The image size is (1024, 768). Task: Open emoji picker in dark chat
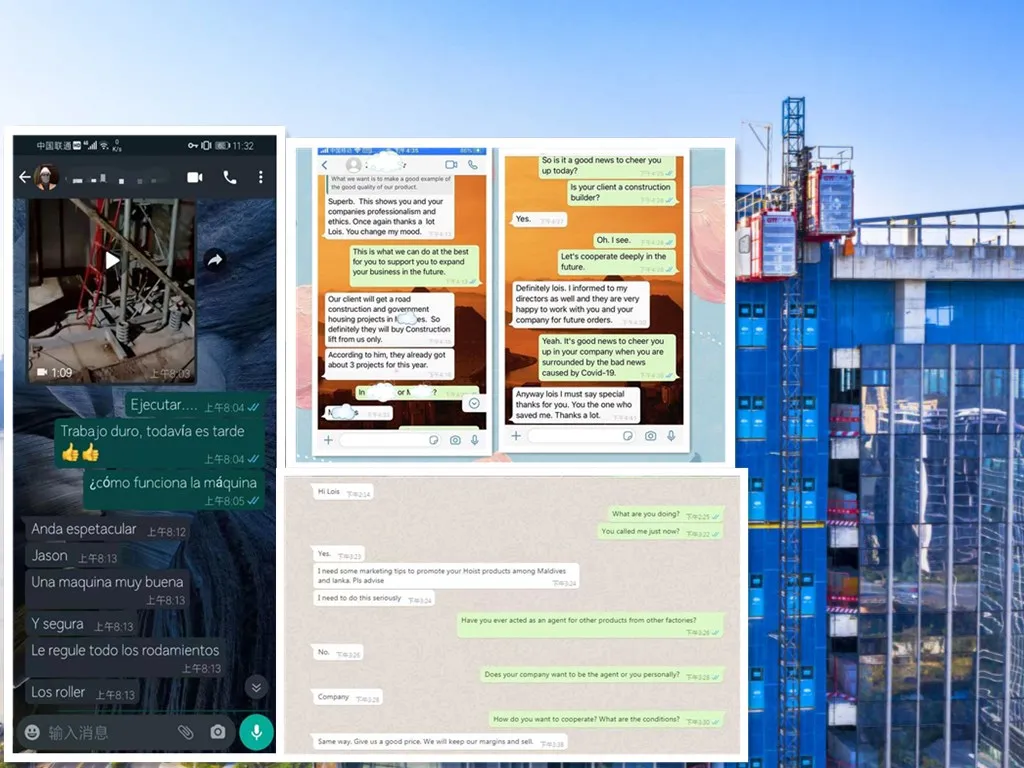point(32,732)
